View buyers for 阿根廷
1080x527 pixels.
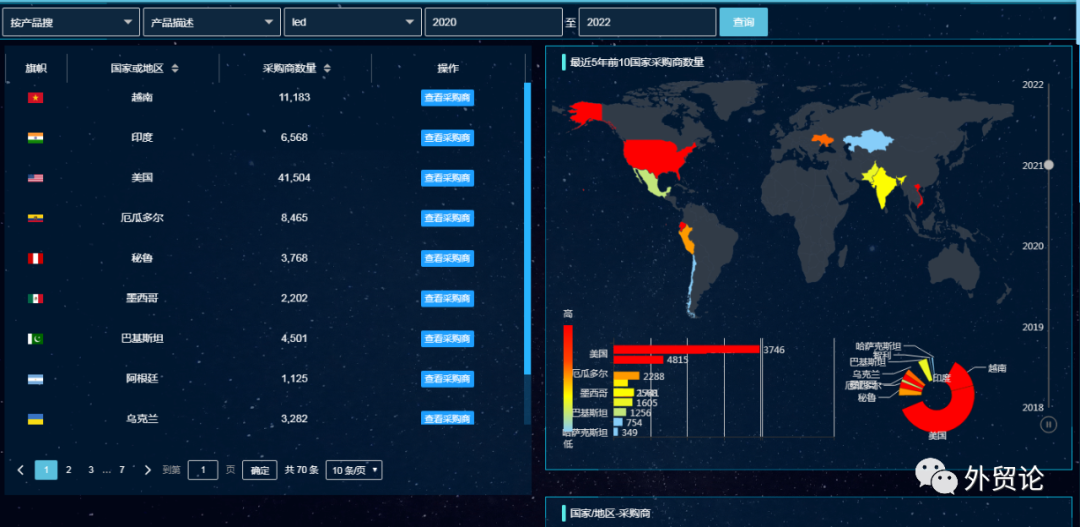[x=447, y=379]
